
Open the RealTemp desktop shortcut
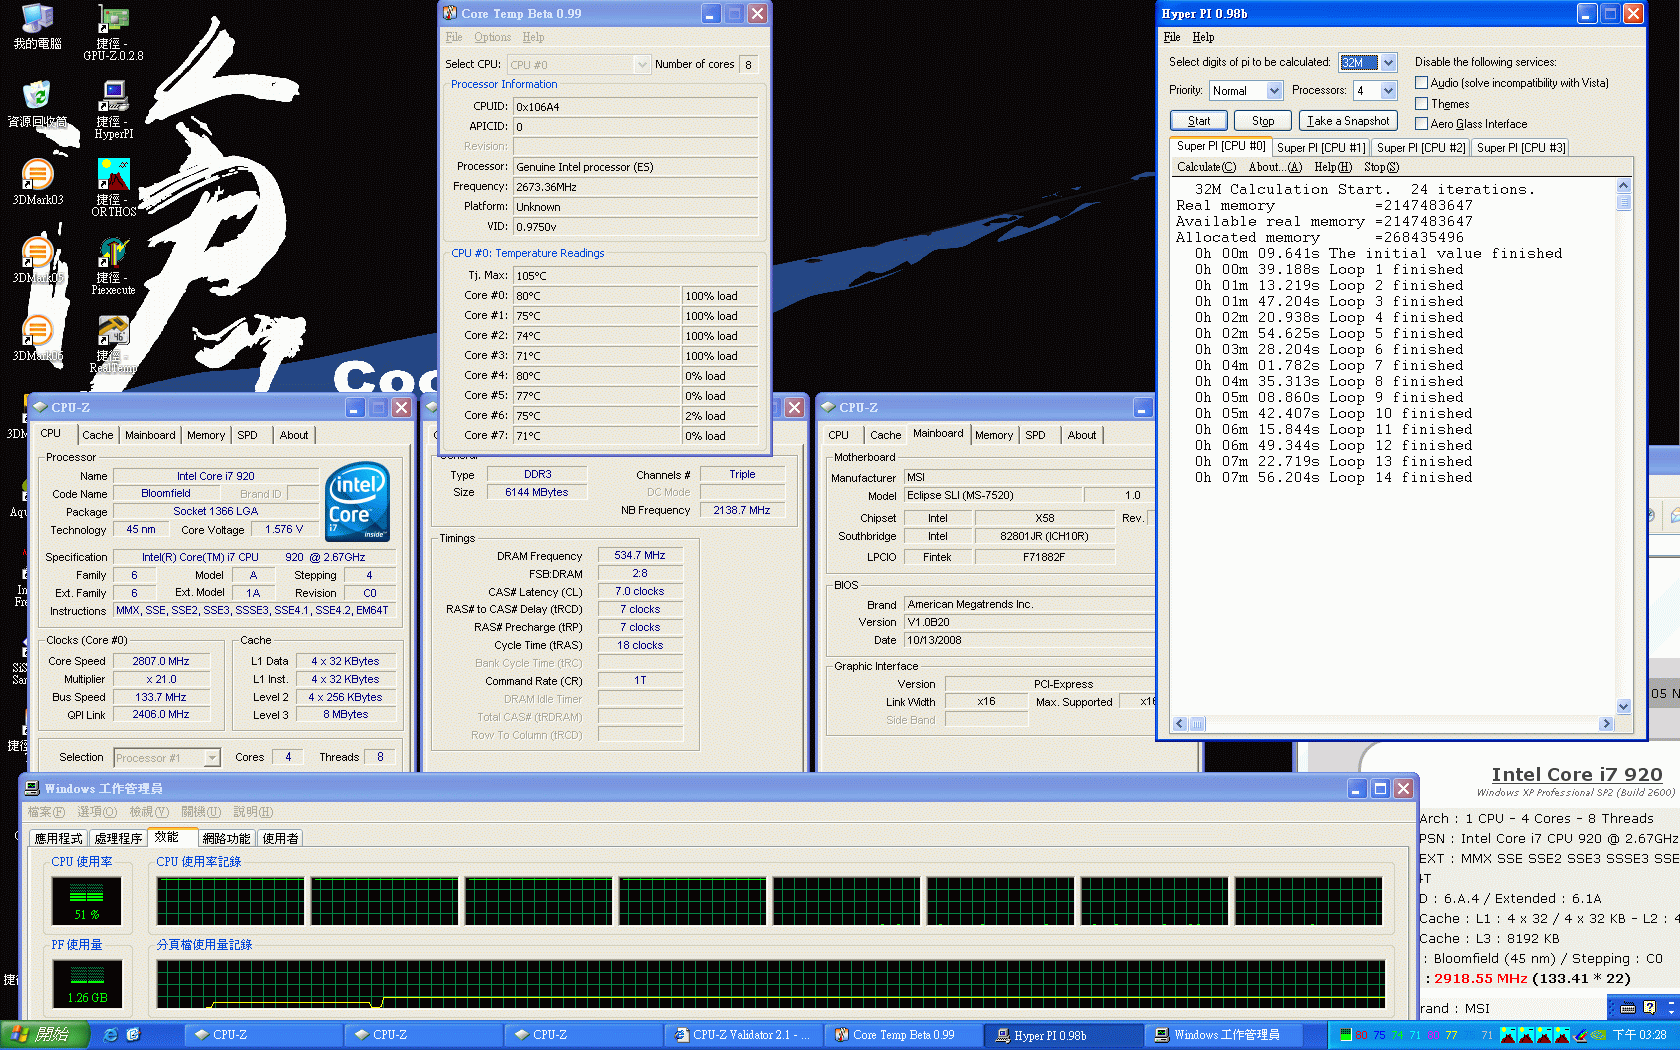pyautogui.click(x=113, y=344)
